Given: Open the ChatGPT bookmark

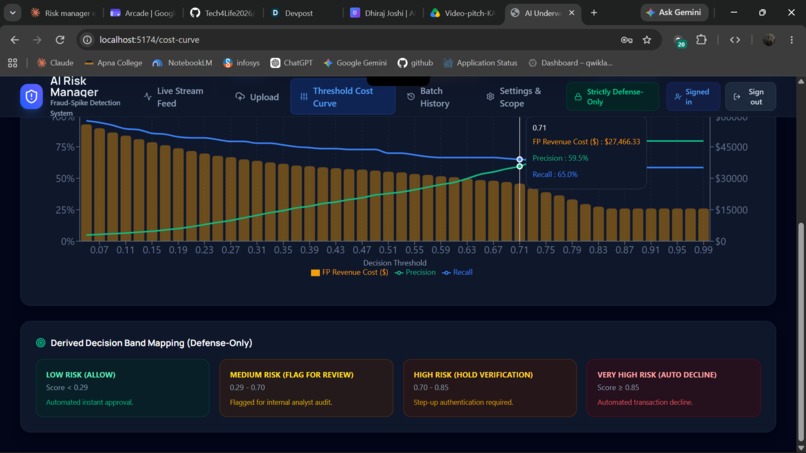Looking at the screenshot, I should [x=291, y=63].
